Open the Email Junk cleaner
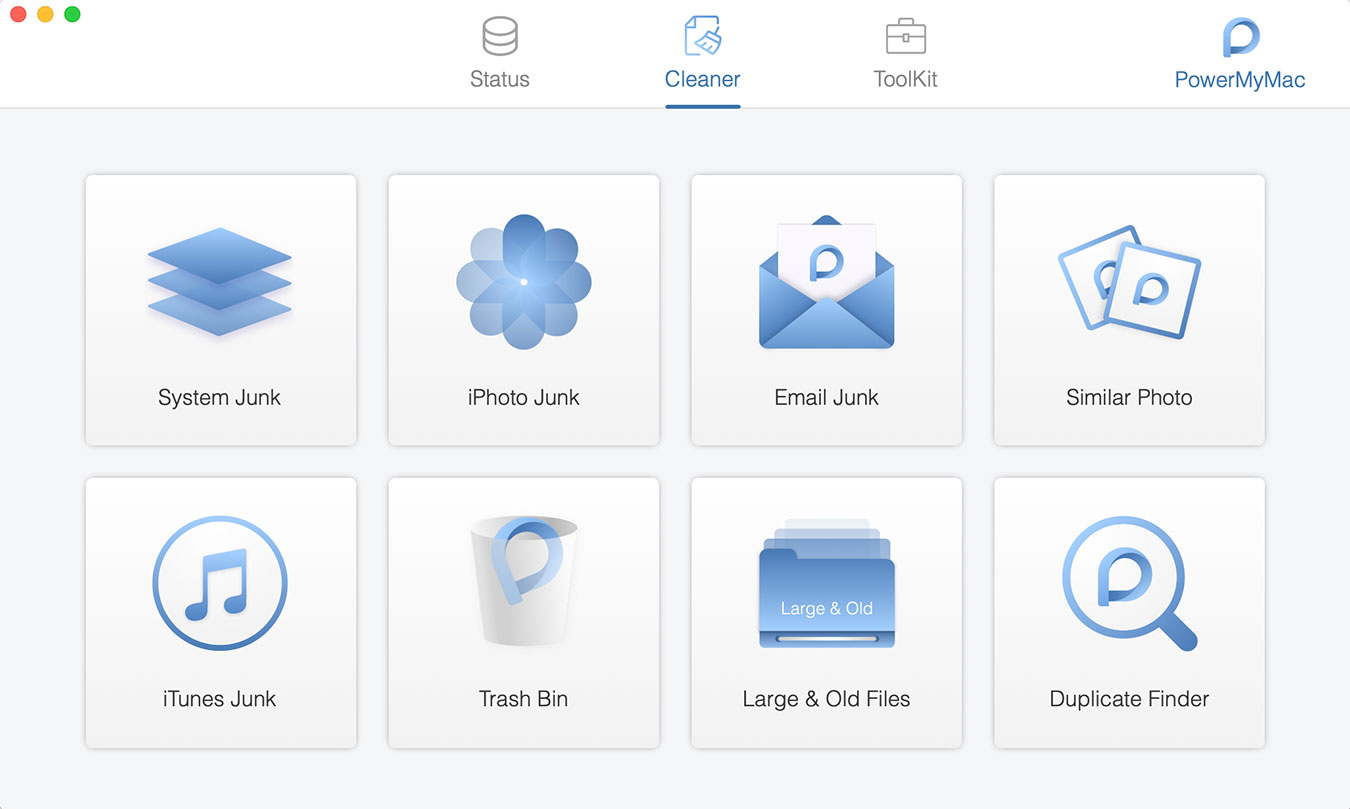This screenshot has width=1350, height=809. click(x=826, y=310)
